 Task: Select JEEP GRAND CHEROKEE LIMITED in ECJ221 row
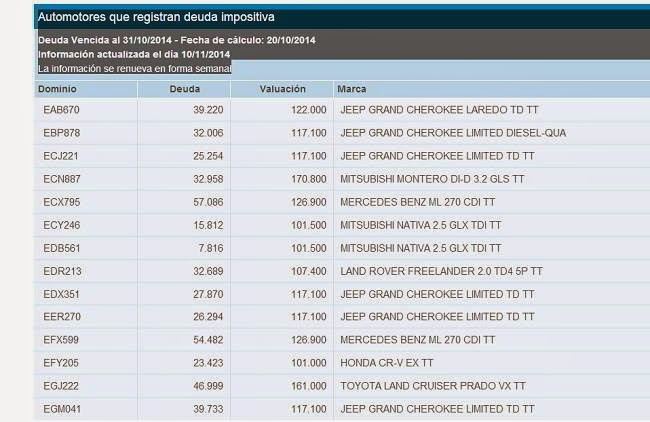437,156
